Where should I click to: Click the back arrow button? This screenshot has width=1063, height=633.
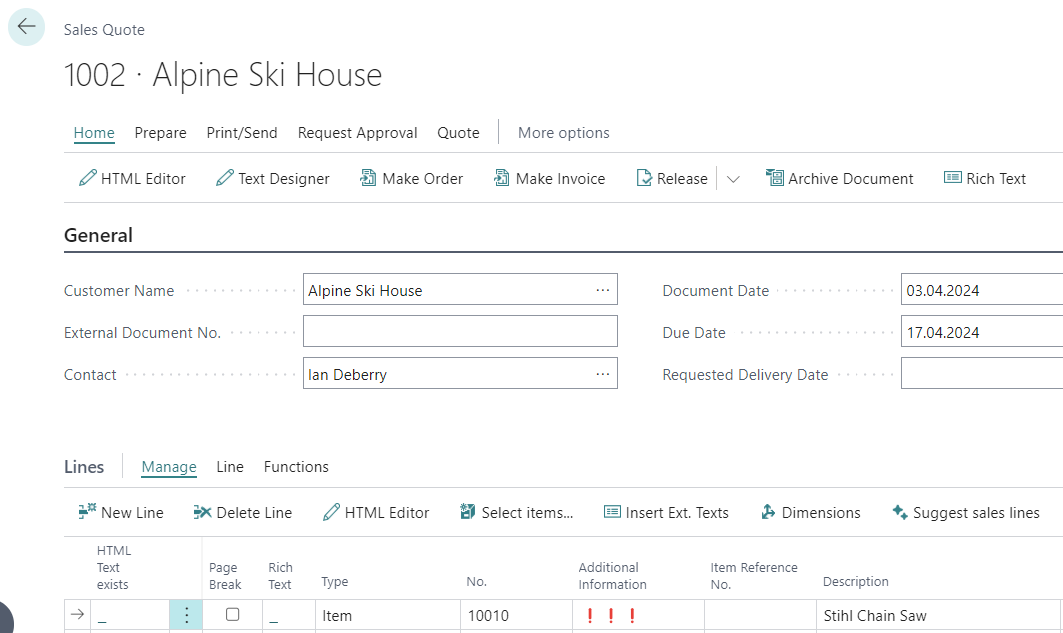coord(26,27)
